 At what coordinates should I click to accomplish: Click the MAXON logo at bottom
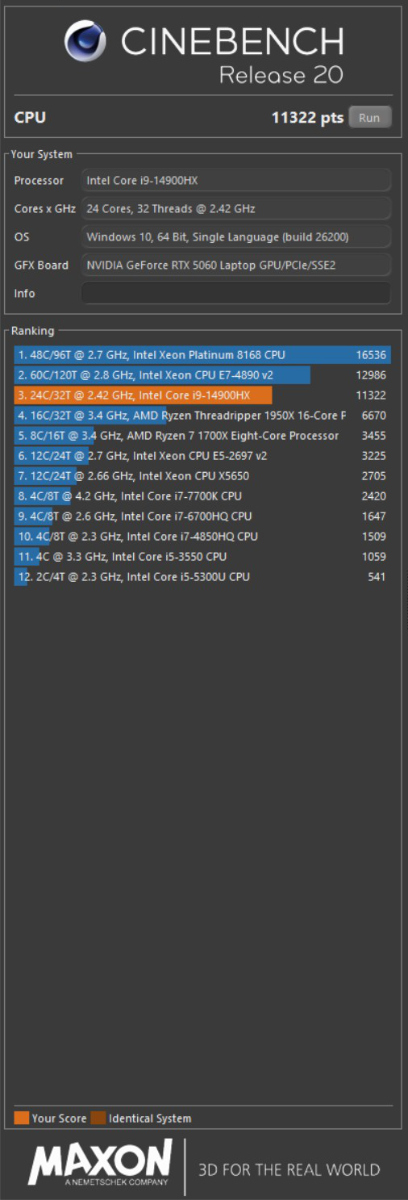point(100,1164)
